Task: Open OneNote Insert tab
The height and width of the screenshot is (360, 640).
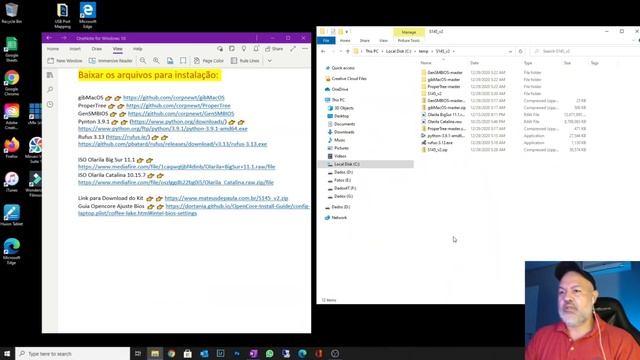Action: point(75,49)
